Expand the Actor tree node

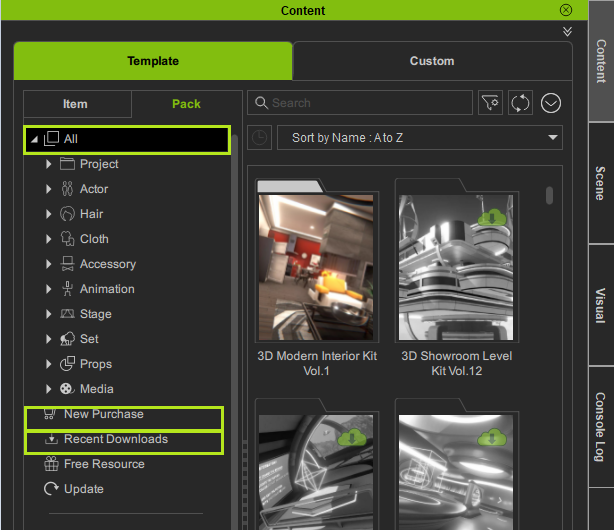click(49, 189)
